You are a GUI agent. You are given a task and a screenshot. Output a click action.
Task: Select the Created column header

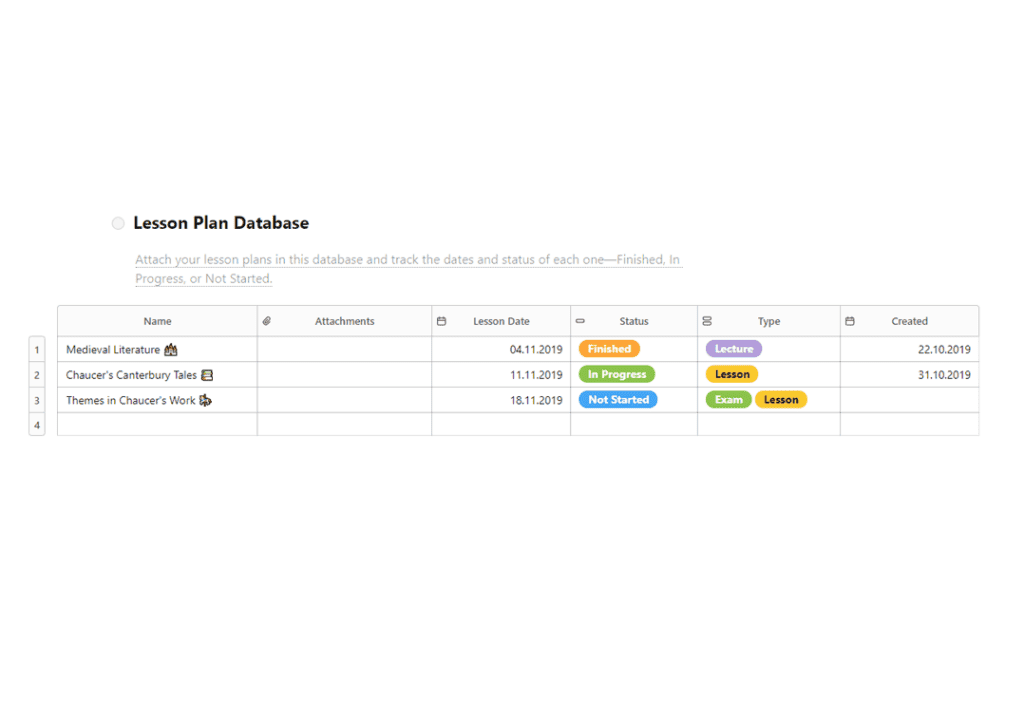(x=909, y=321)
